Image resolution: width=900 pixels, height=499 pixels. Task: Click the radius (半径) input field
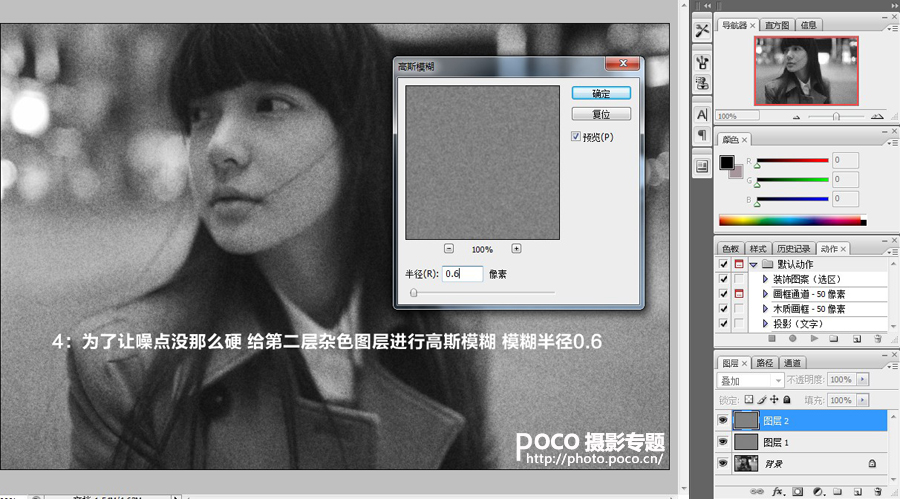pyautogui.click(x=462, y=274)
